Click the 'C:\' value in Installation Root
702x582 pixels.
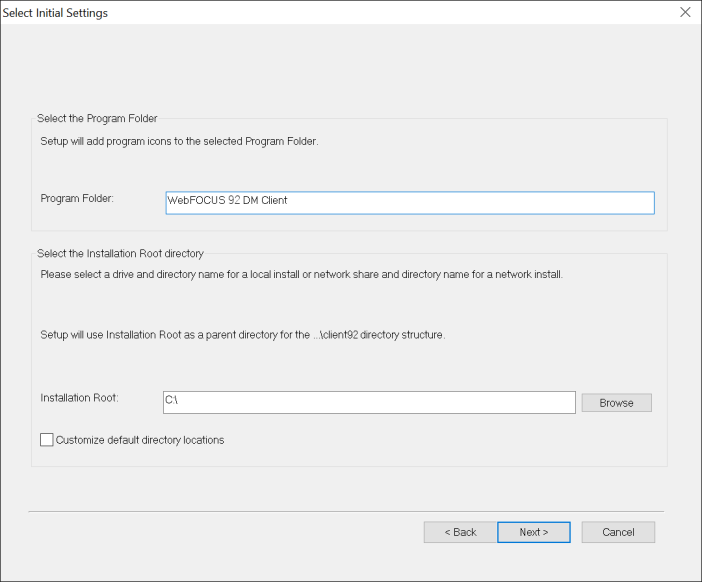(x=171, y=401)
